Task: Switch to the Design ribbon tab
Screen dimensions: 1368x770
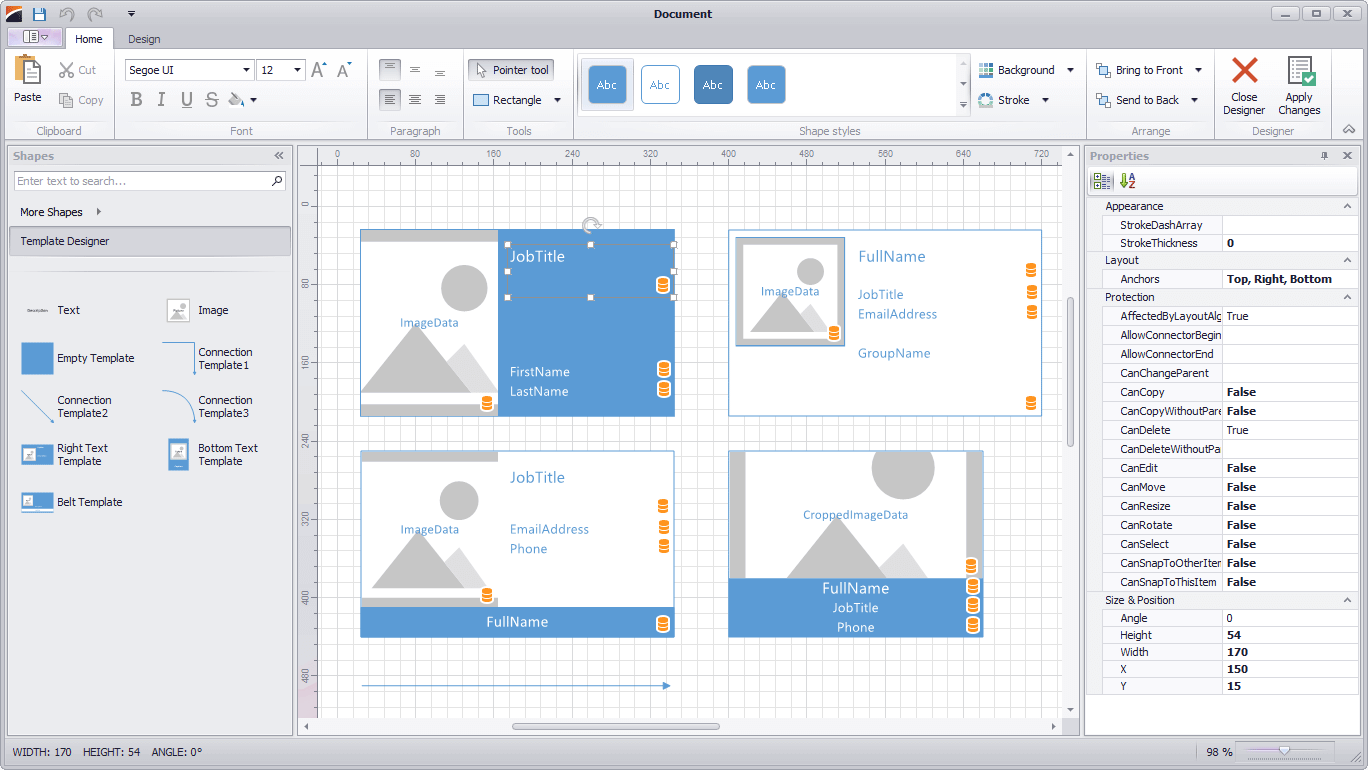Action: click(x=144, y=39)
